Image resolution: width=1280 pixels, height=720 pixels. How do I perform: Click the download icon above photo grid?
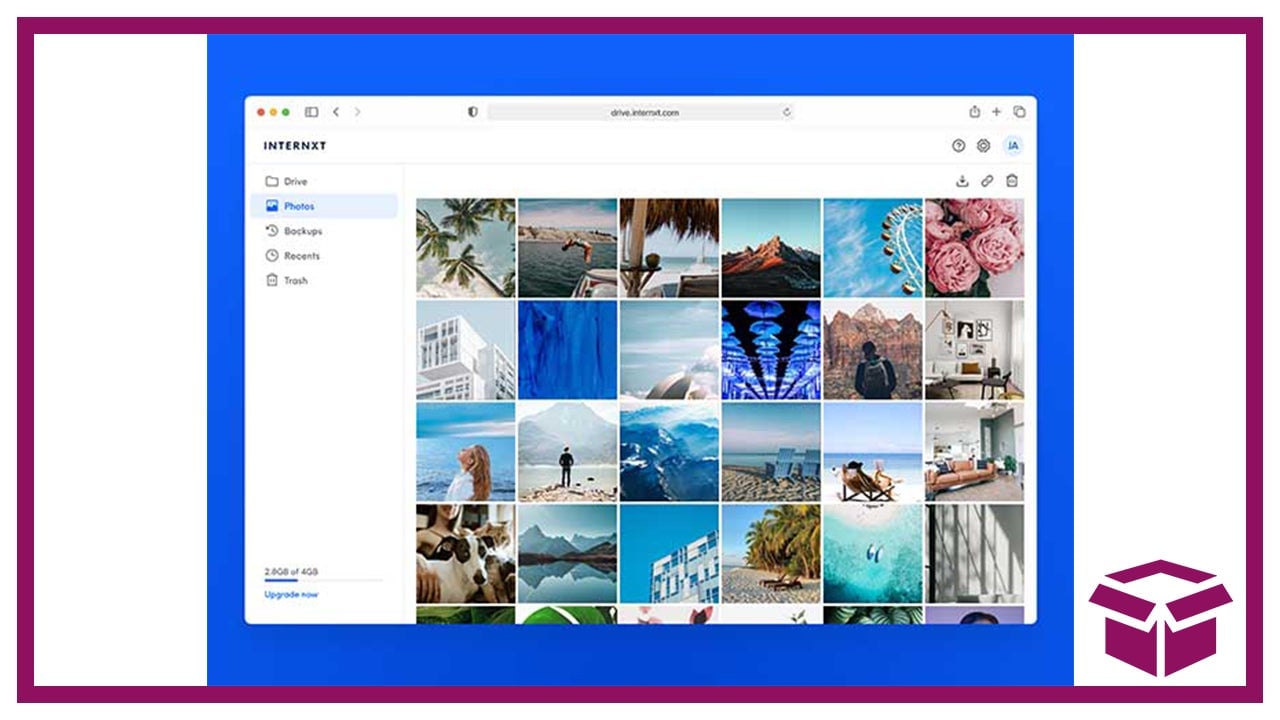click(x=962, y=181)
